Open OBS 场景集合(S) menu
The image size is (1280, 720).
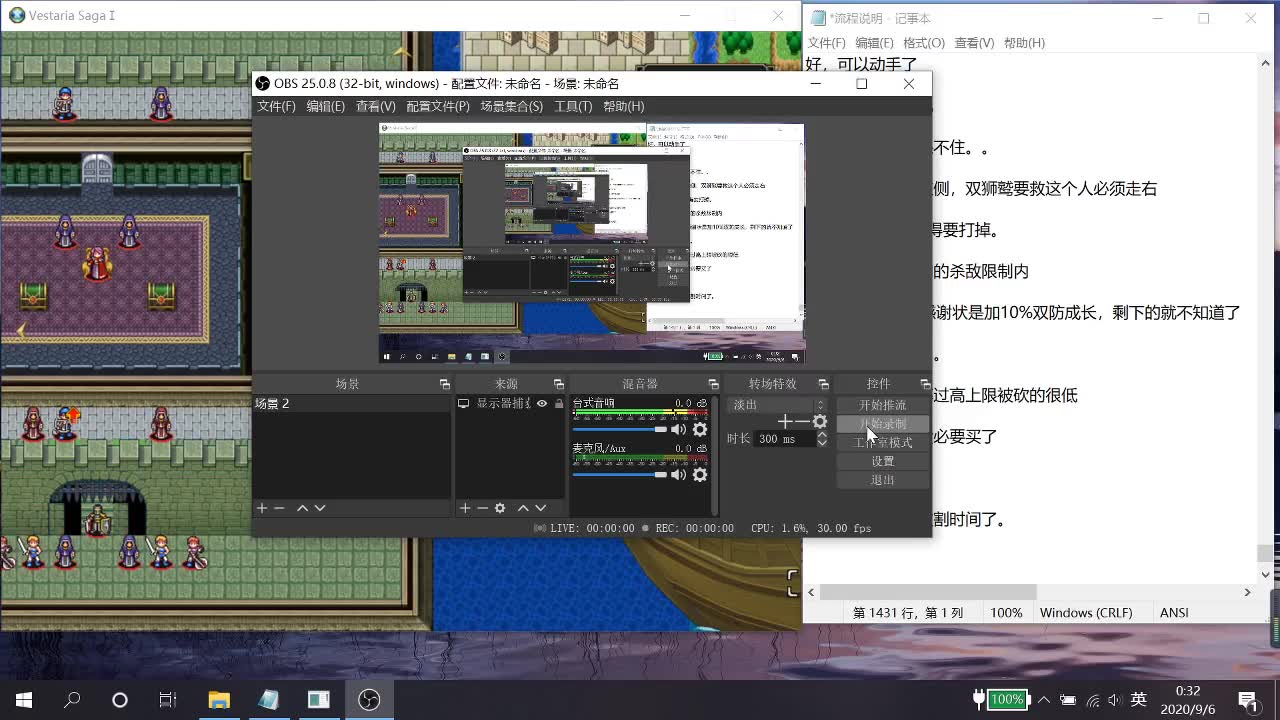click(512, 106)
